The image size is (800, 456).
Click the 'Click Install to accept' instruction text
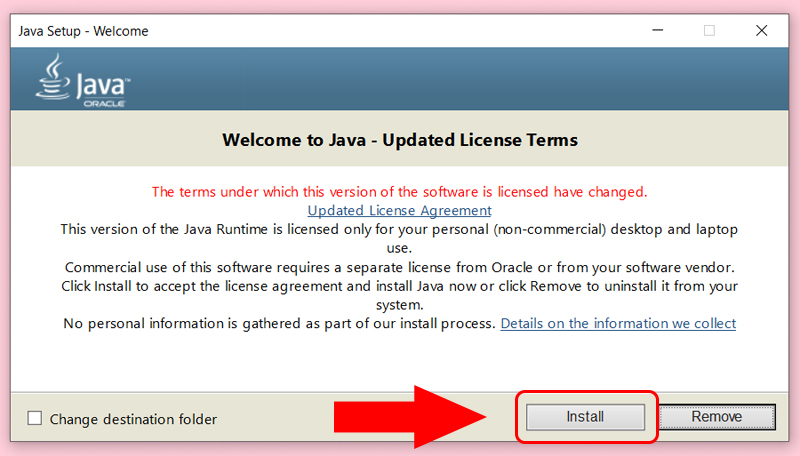(399, 295)
